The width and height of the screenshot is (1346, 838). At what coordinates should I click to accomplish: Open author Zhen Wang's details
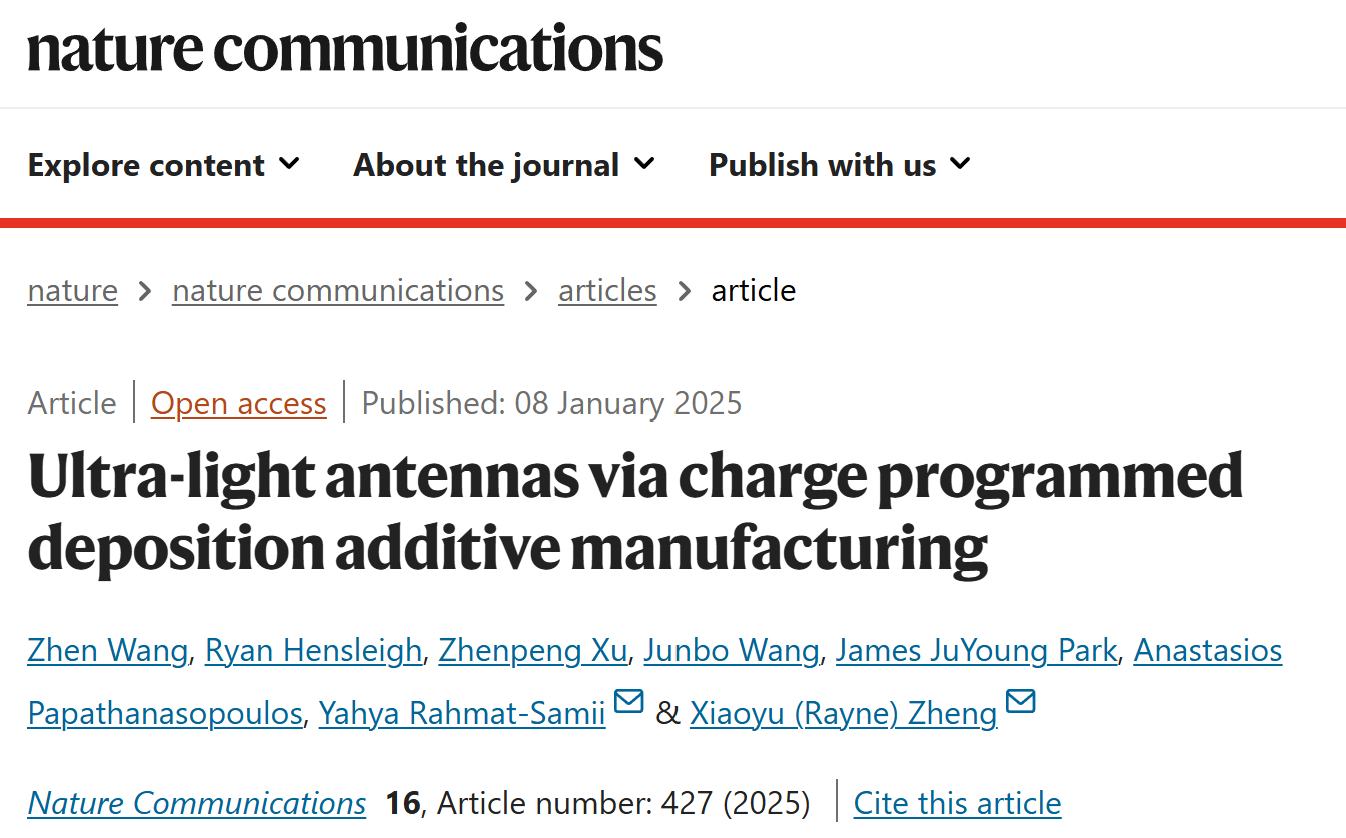(x=107, y=651)
